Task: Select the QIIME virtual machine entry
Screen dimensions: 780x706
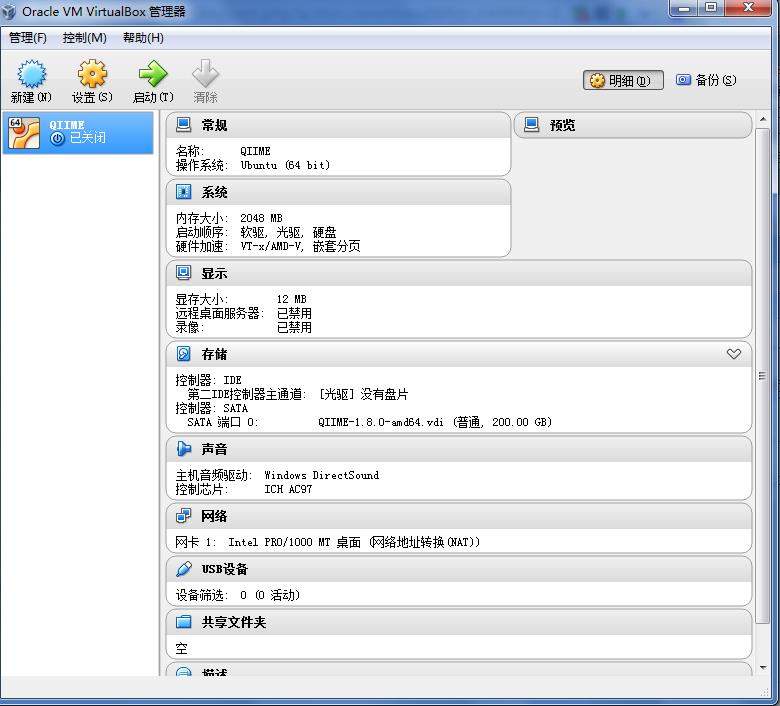Action: pyautogui.click(x=78, y=133)
